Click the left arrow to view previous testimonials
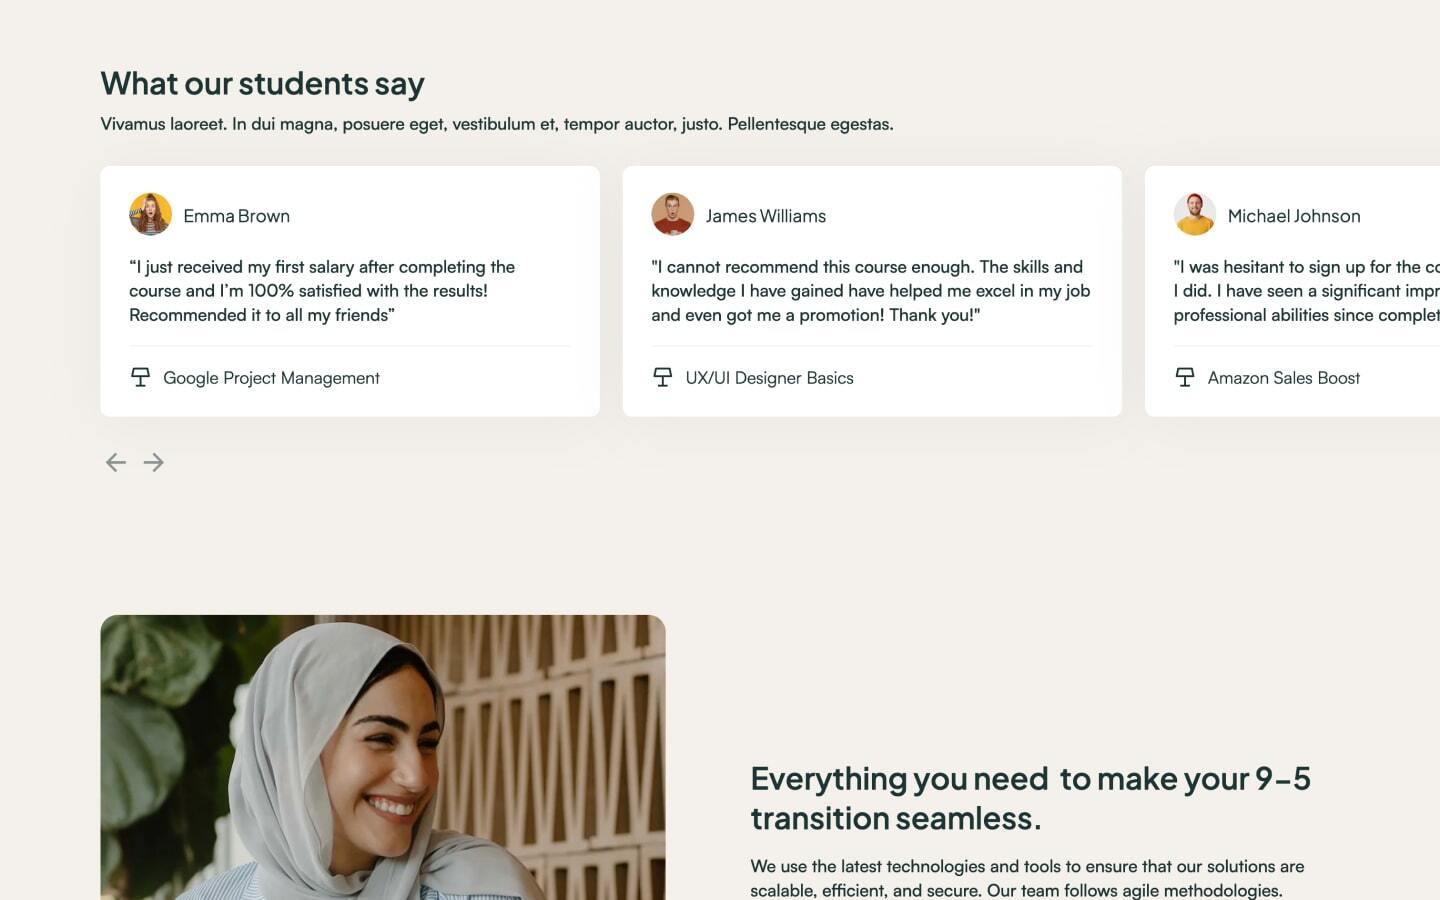The width and height of the screenshot is (1440, 900). click(115, 462)
